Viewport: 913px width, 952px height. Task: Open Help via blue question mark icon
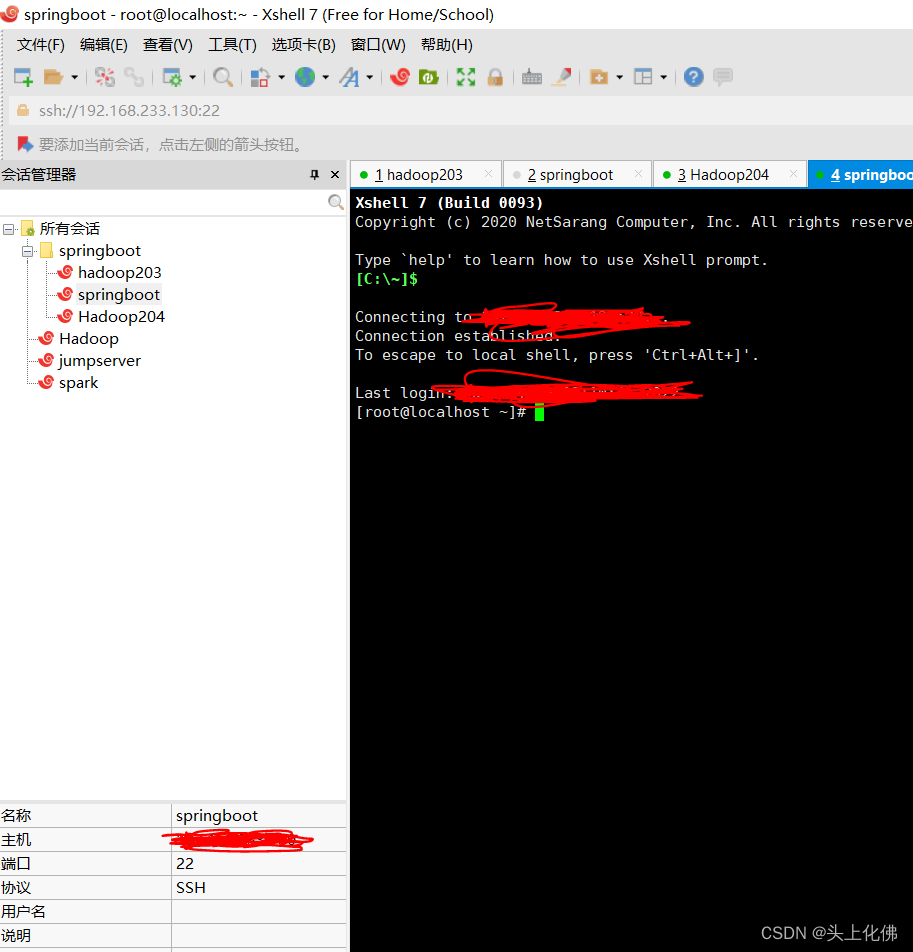[x=693, y=77]
